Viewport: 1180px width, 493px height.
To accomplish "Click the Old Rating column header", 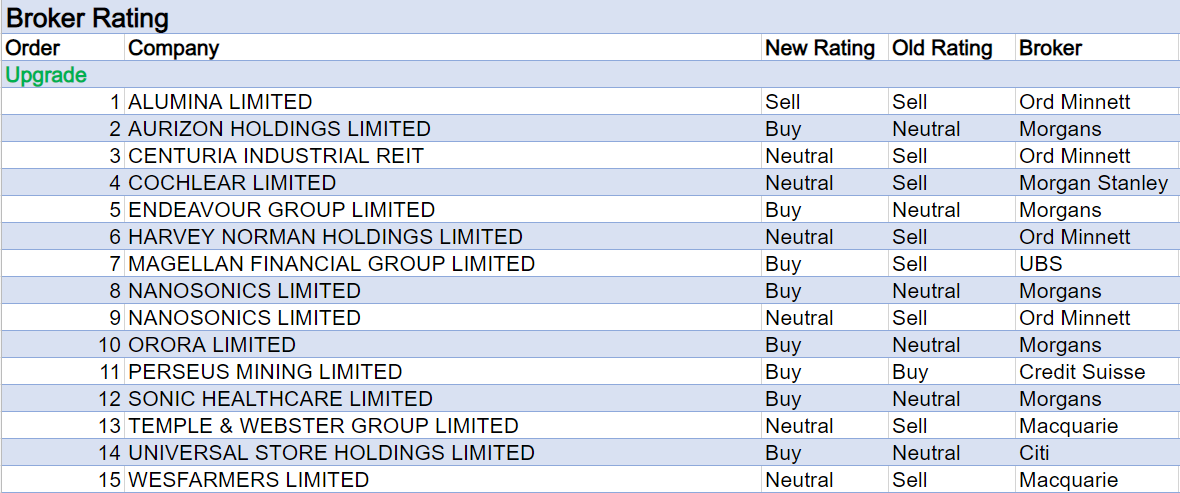I will pos(942,48).
